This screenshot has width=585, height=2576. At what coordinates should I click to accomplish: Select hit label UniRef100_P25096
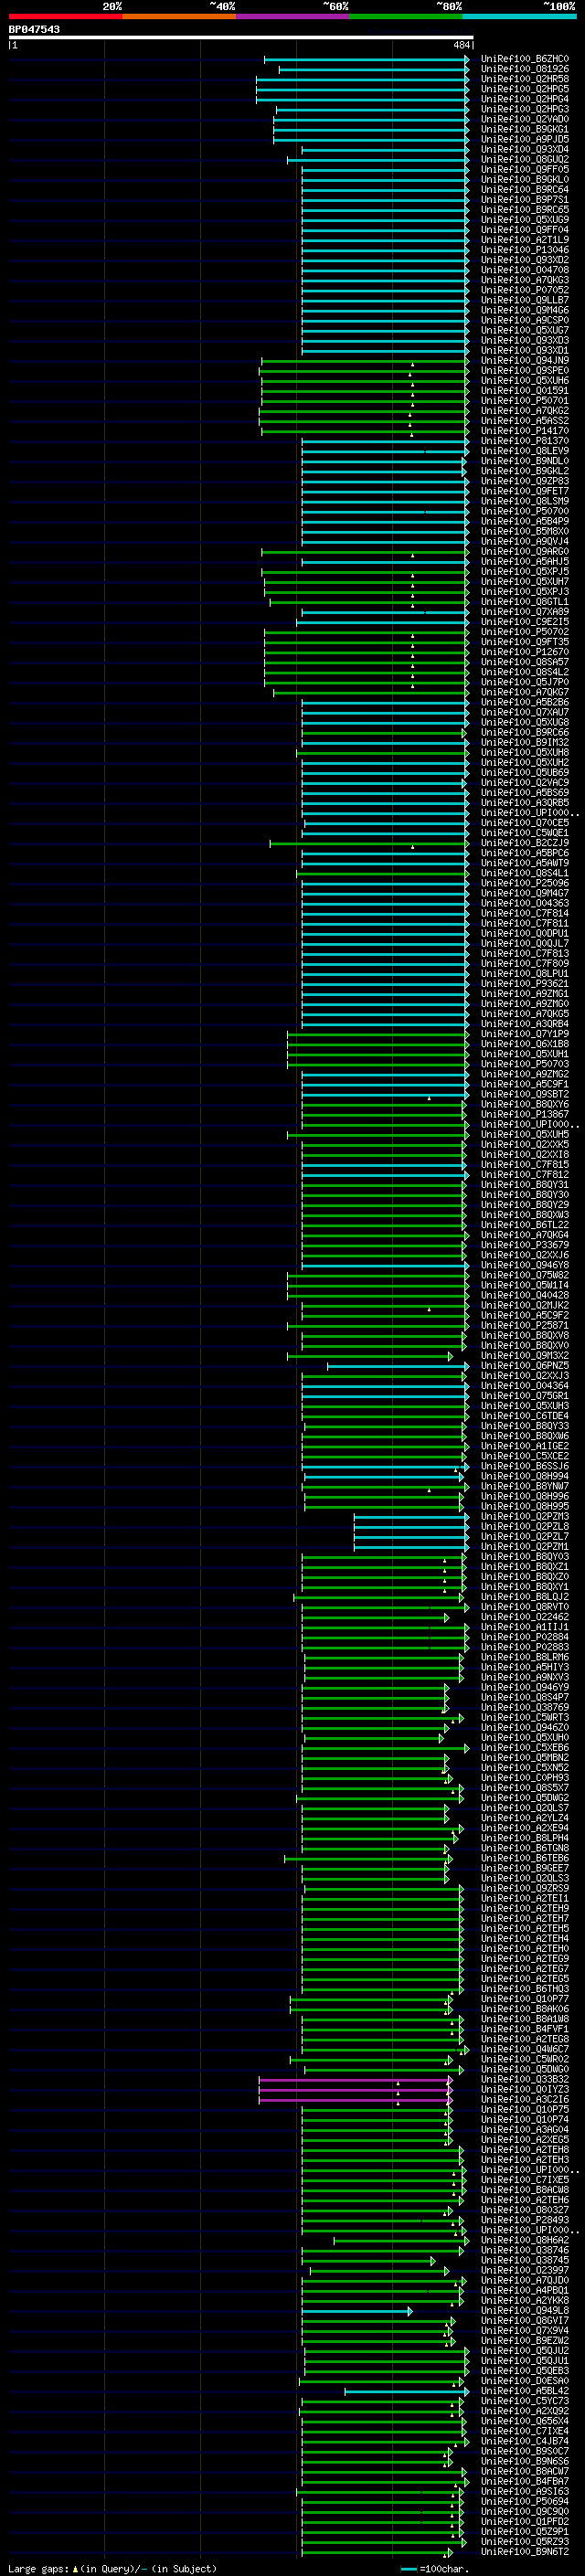(x=525, y=883)
